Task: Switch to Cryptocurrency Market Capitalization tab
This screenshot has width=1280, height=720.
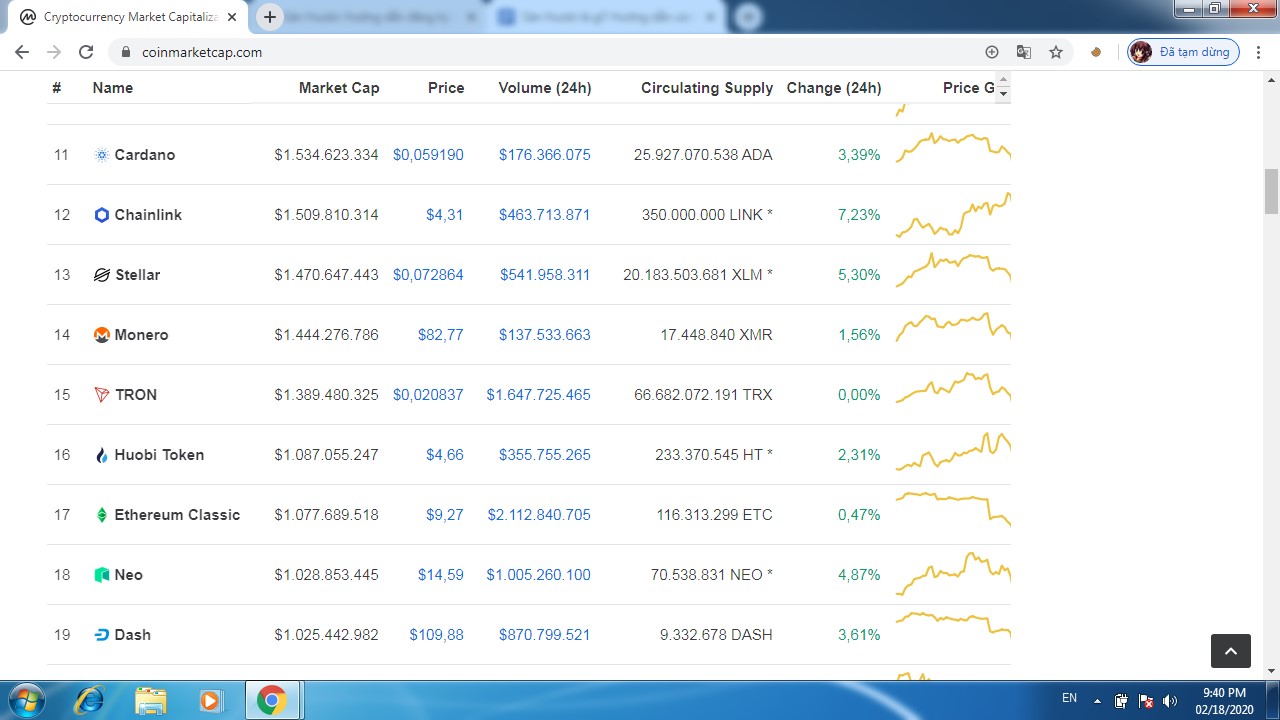Action: pos(130,17)
